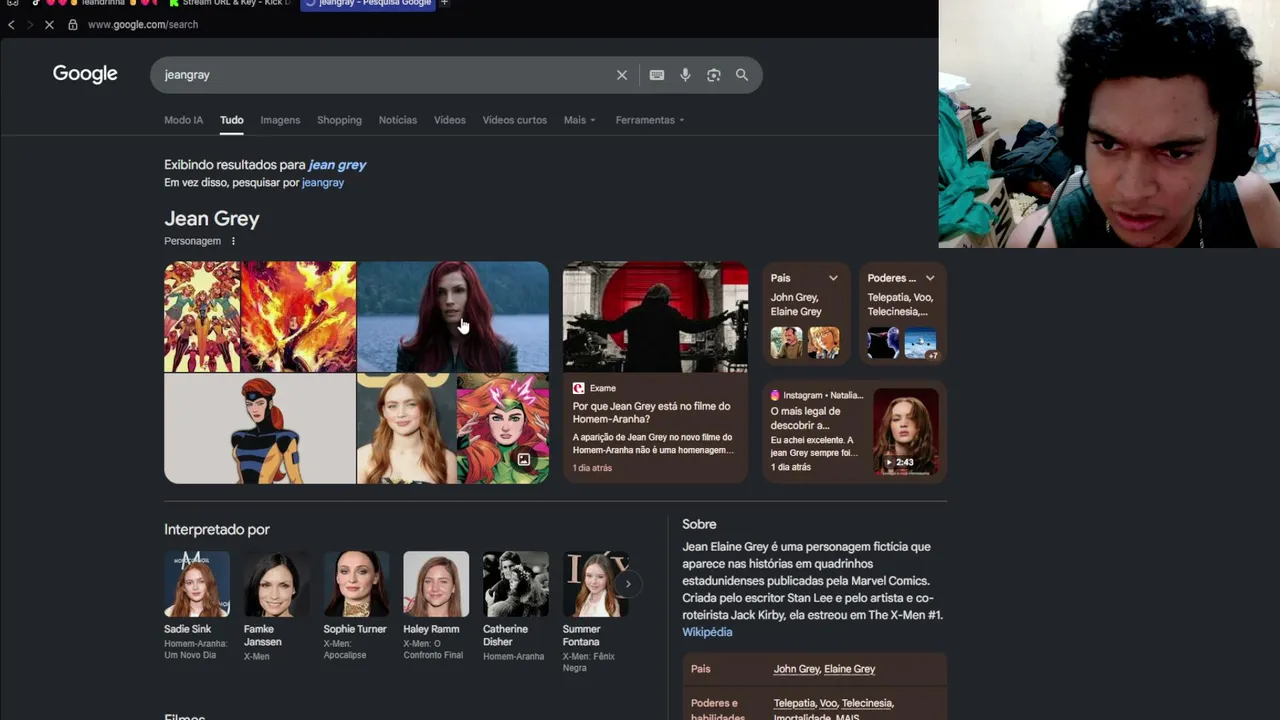Go back with the browser back arrow
This screenshot has width=1280, height=720.
click(x=11, y=24)
